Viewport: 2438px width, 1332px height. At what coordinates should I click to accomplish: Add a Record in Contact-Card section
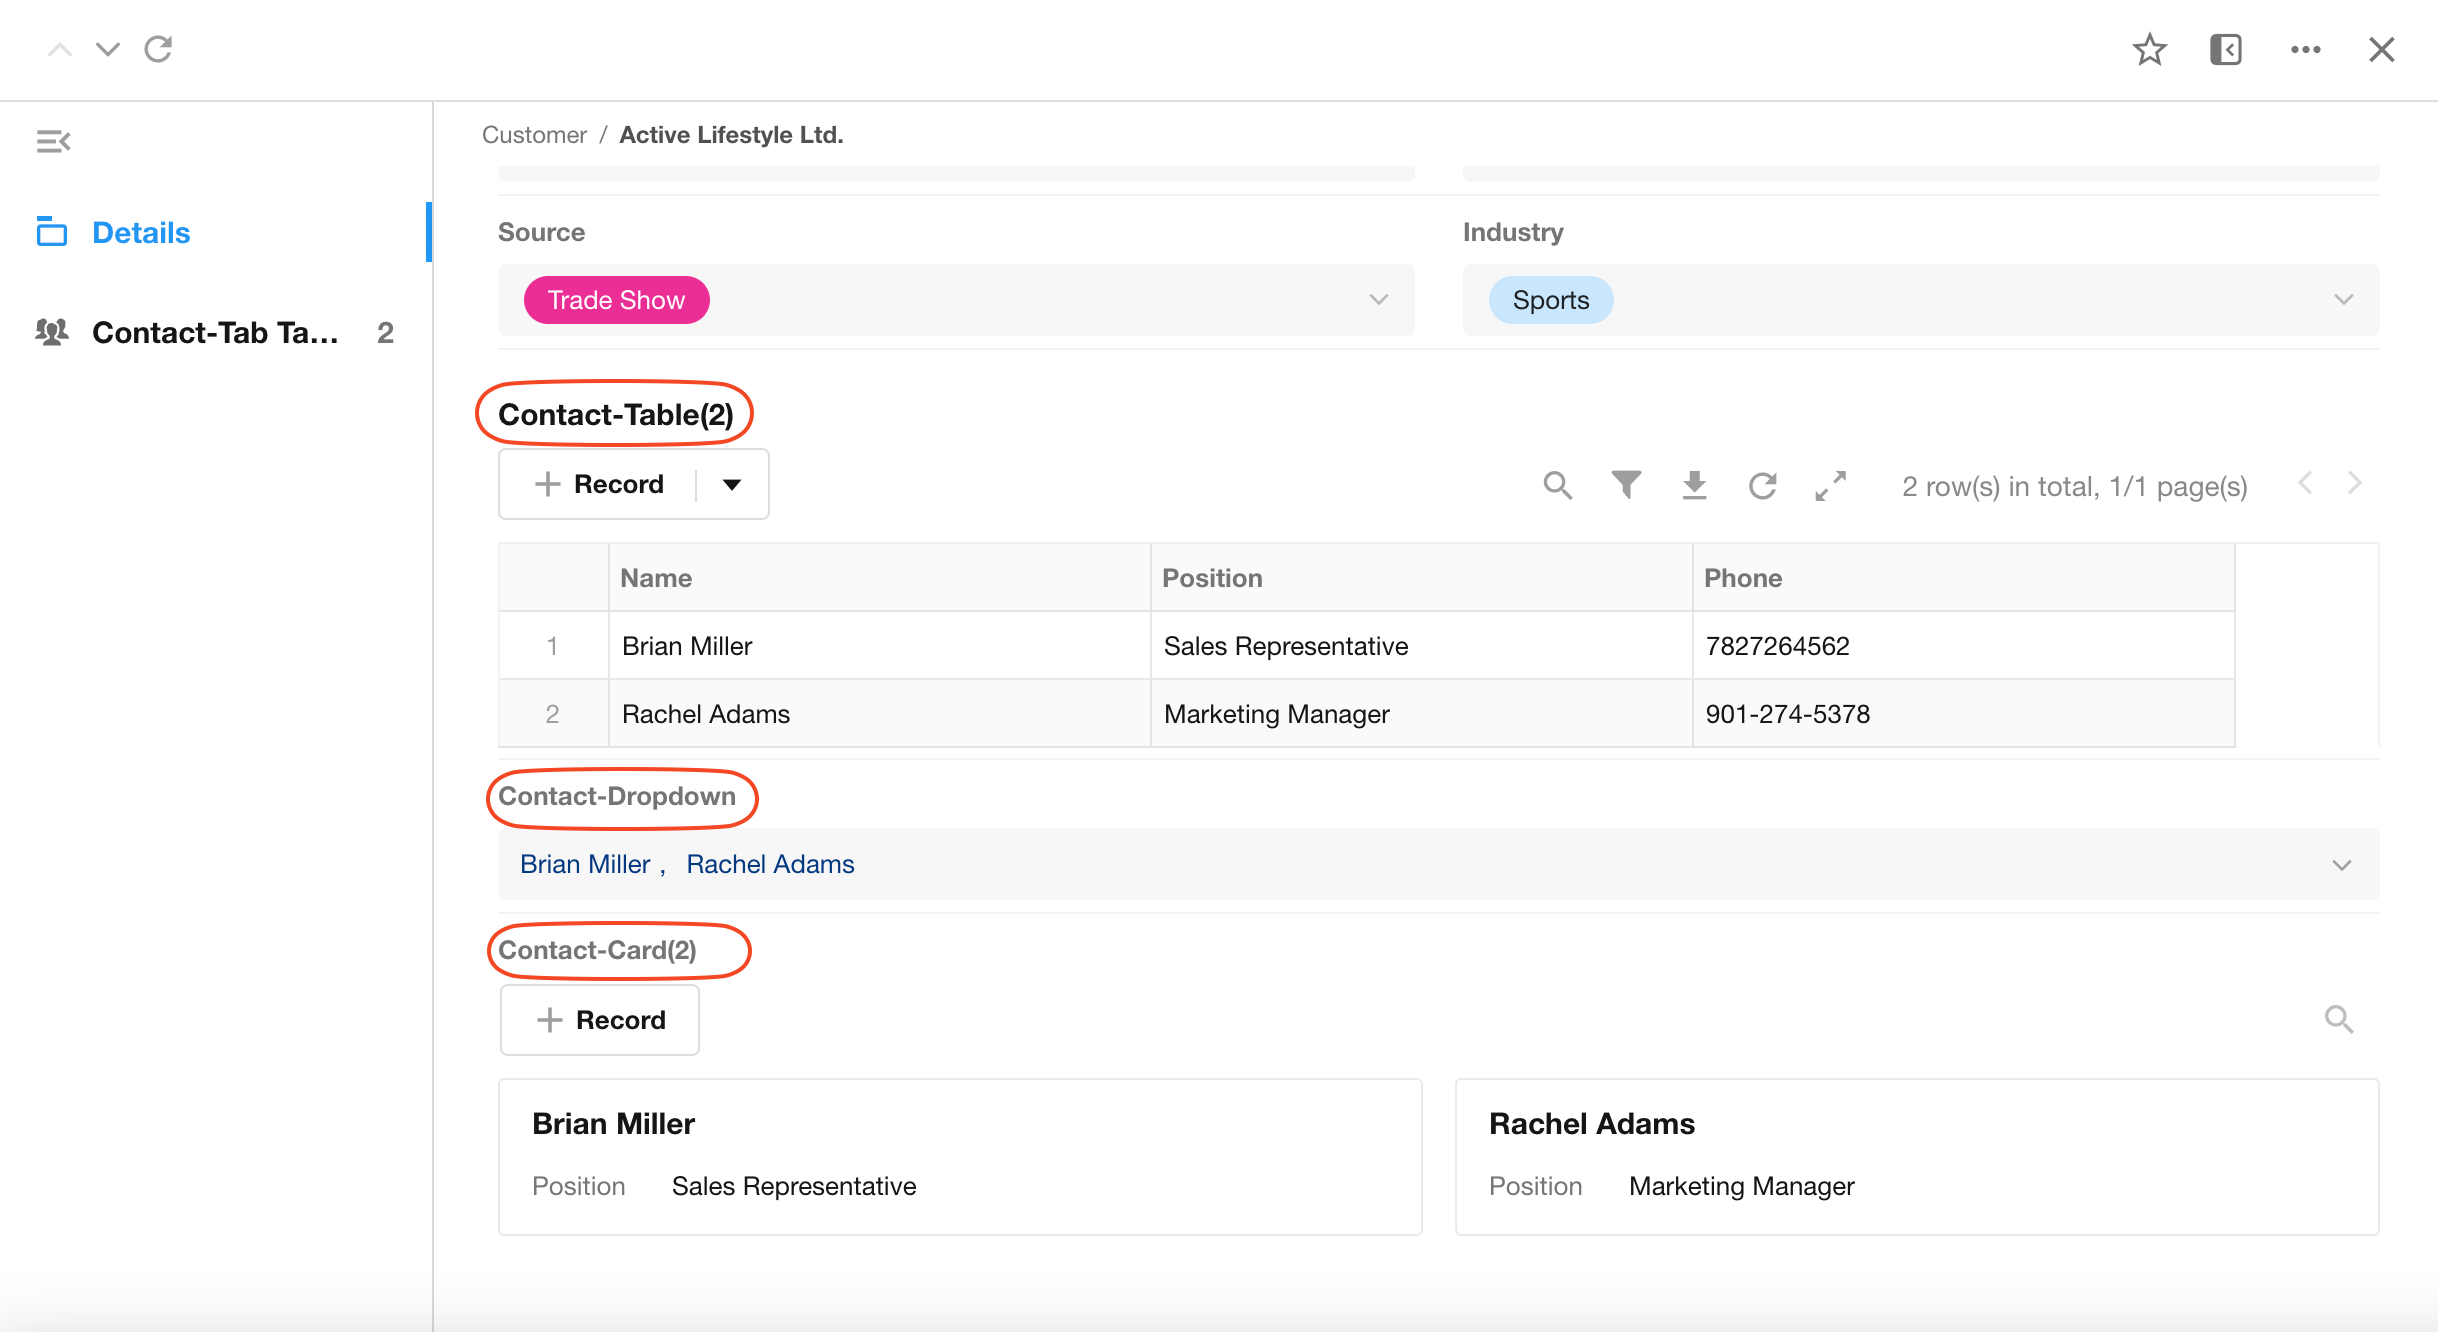point(600,1020)
